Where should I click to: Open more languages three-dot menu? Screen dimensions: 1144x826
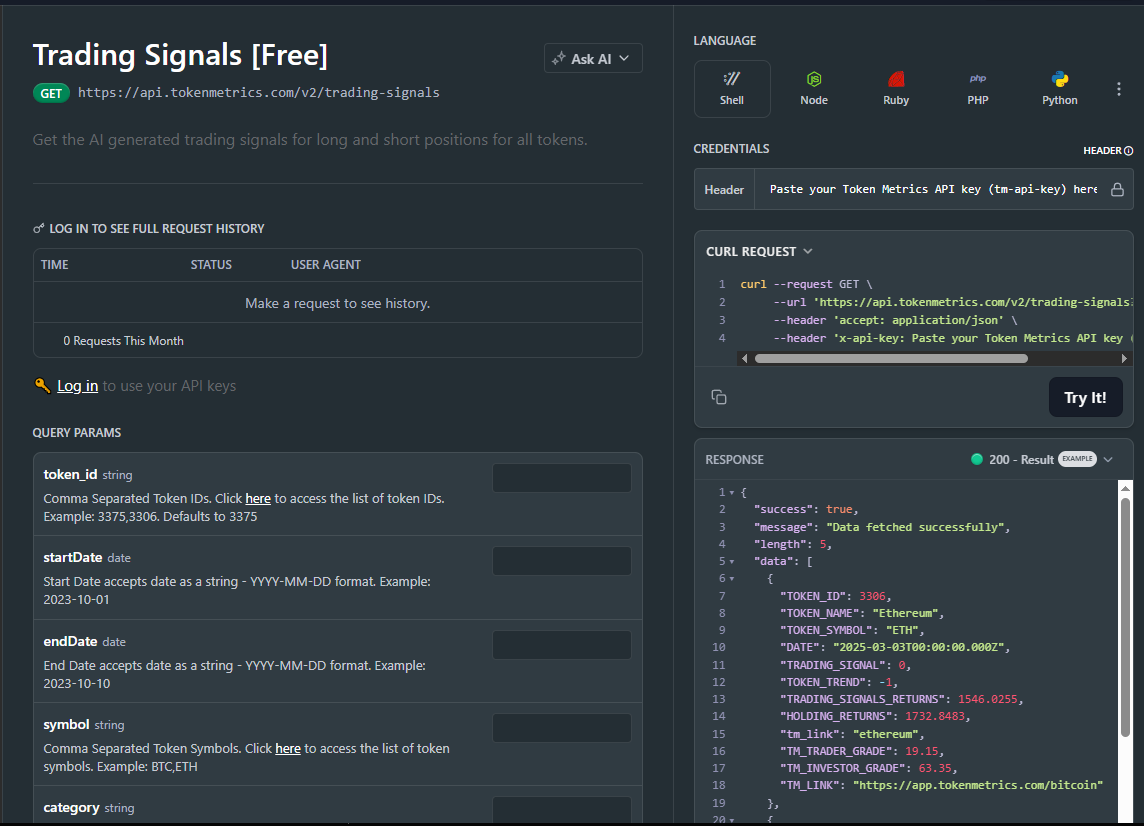[x=1118, y=89]
